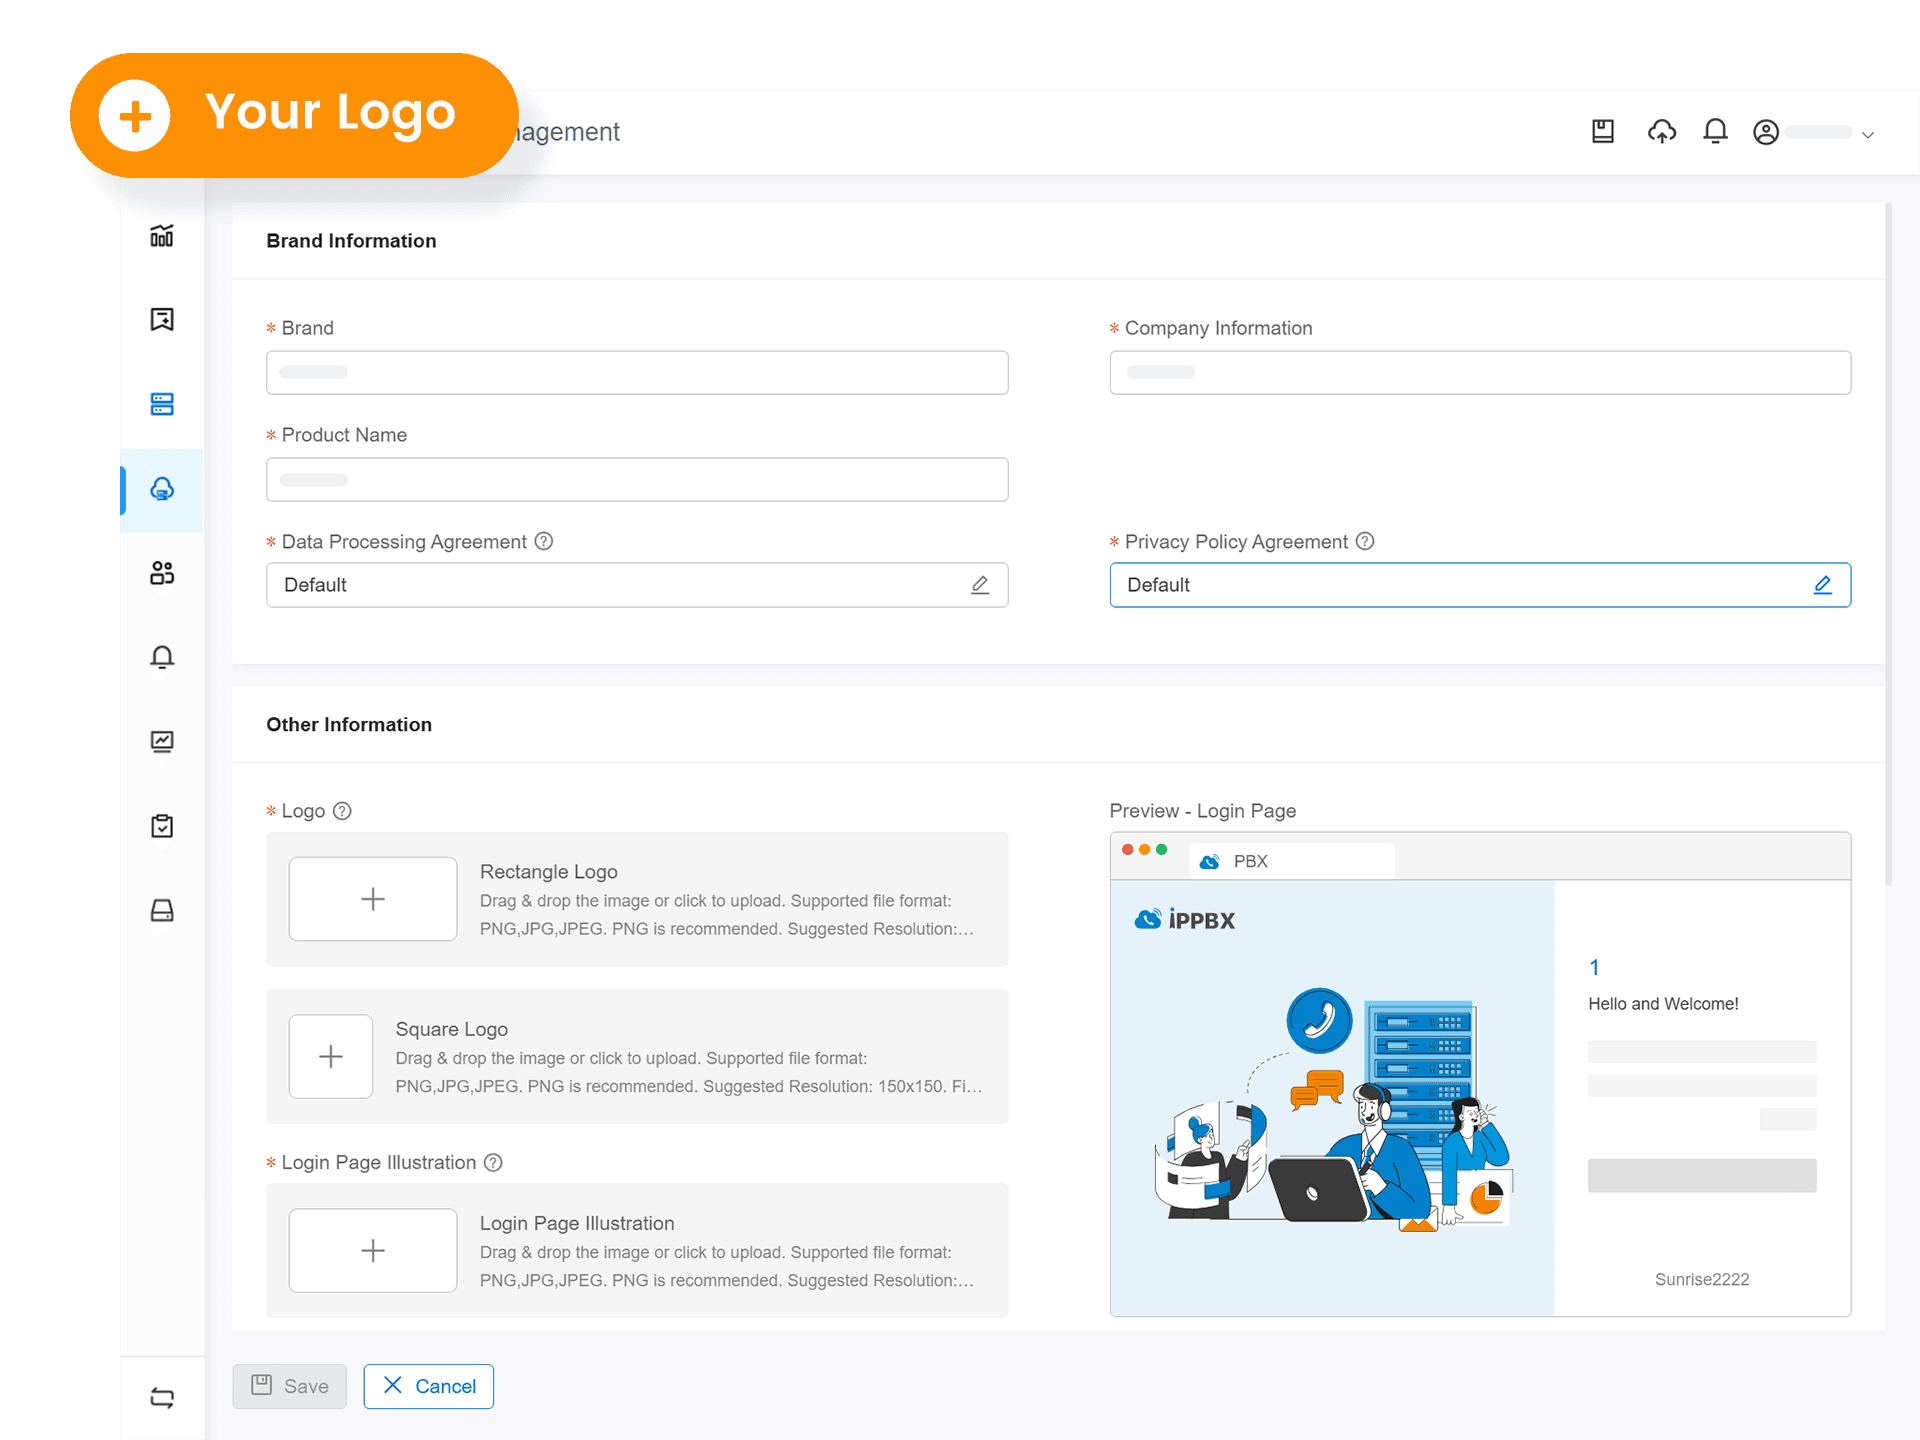1920x1440 pixels.
Task: Show the Logo help tooltip icon
Action: point(342,811)
